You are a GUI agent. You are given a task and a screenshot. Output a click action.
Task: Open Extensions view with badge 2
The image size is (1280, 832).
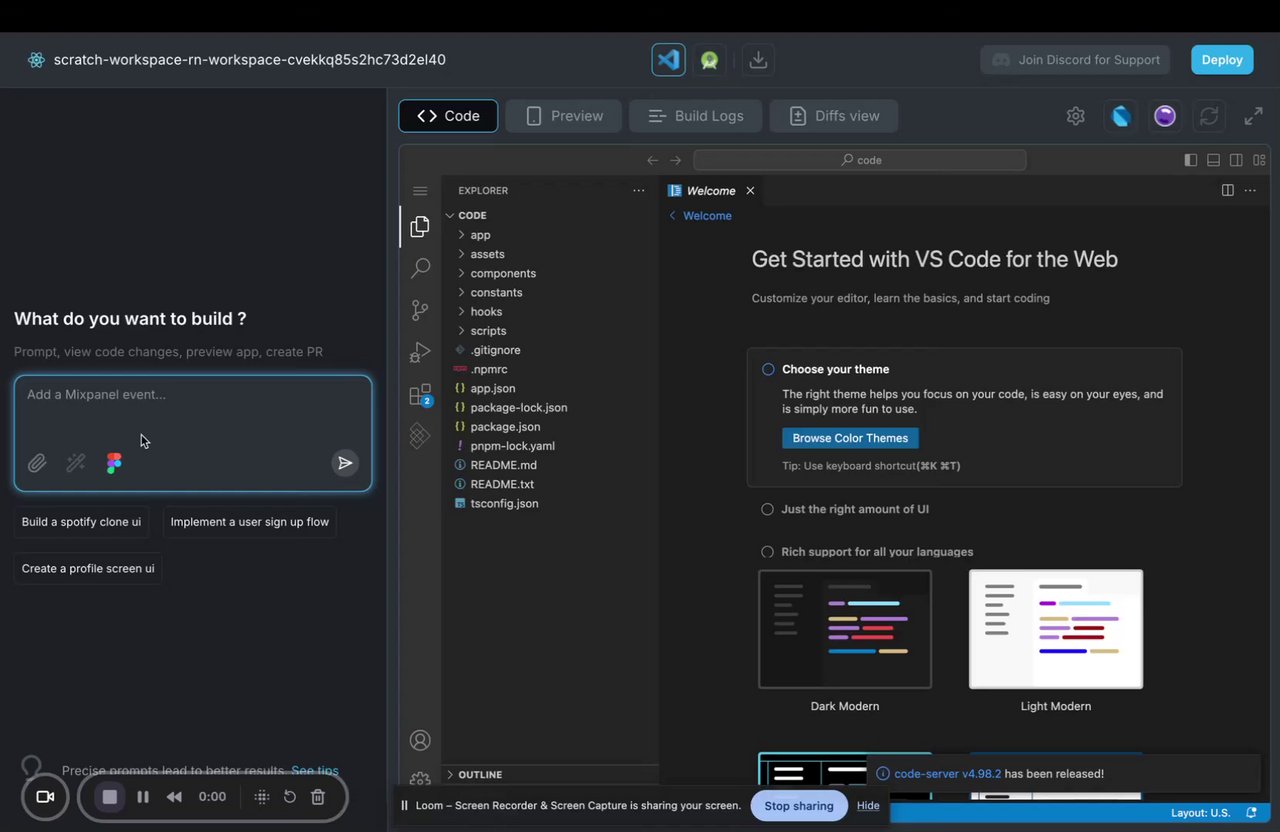[x=420, y=394]
